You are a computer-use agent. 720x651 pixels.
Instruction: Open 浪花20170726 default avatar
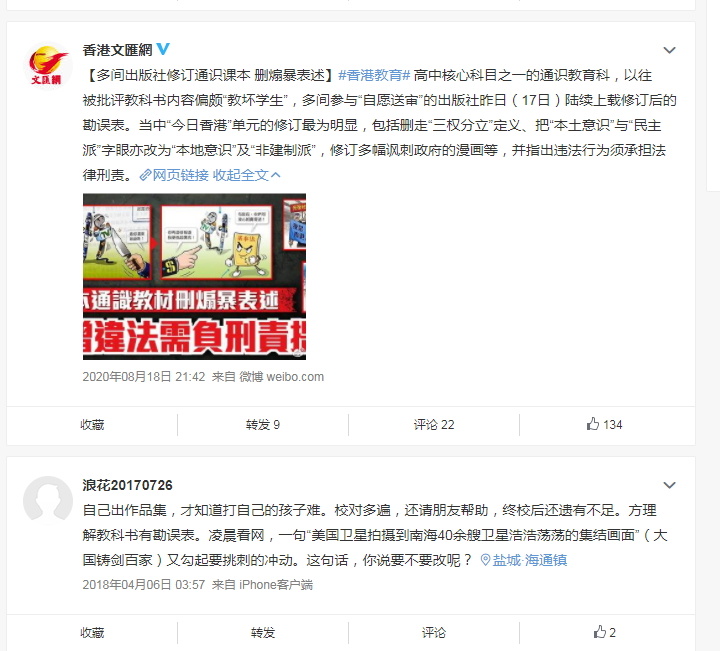(x=48, y=500)
